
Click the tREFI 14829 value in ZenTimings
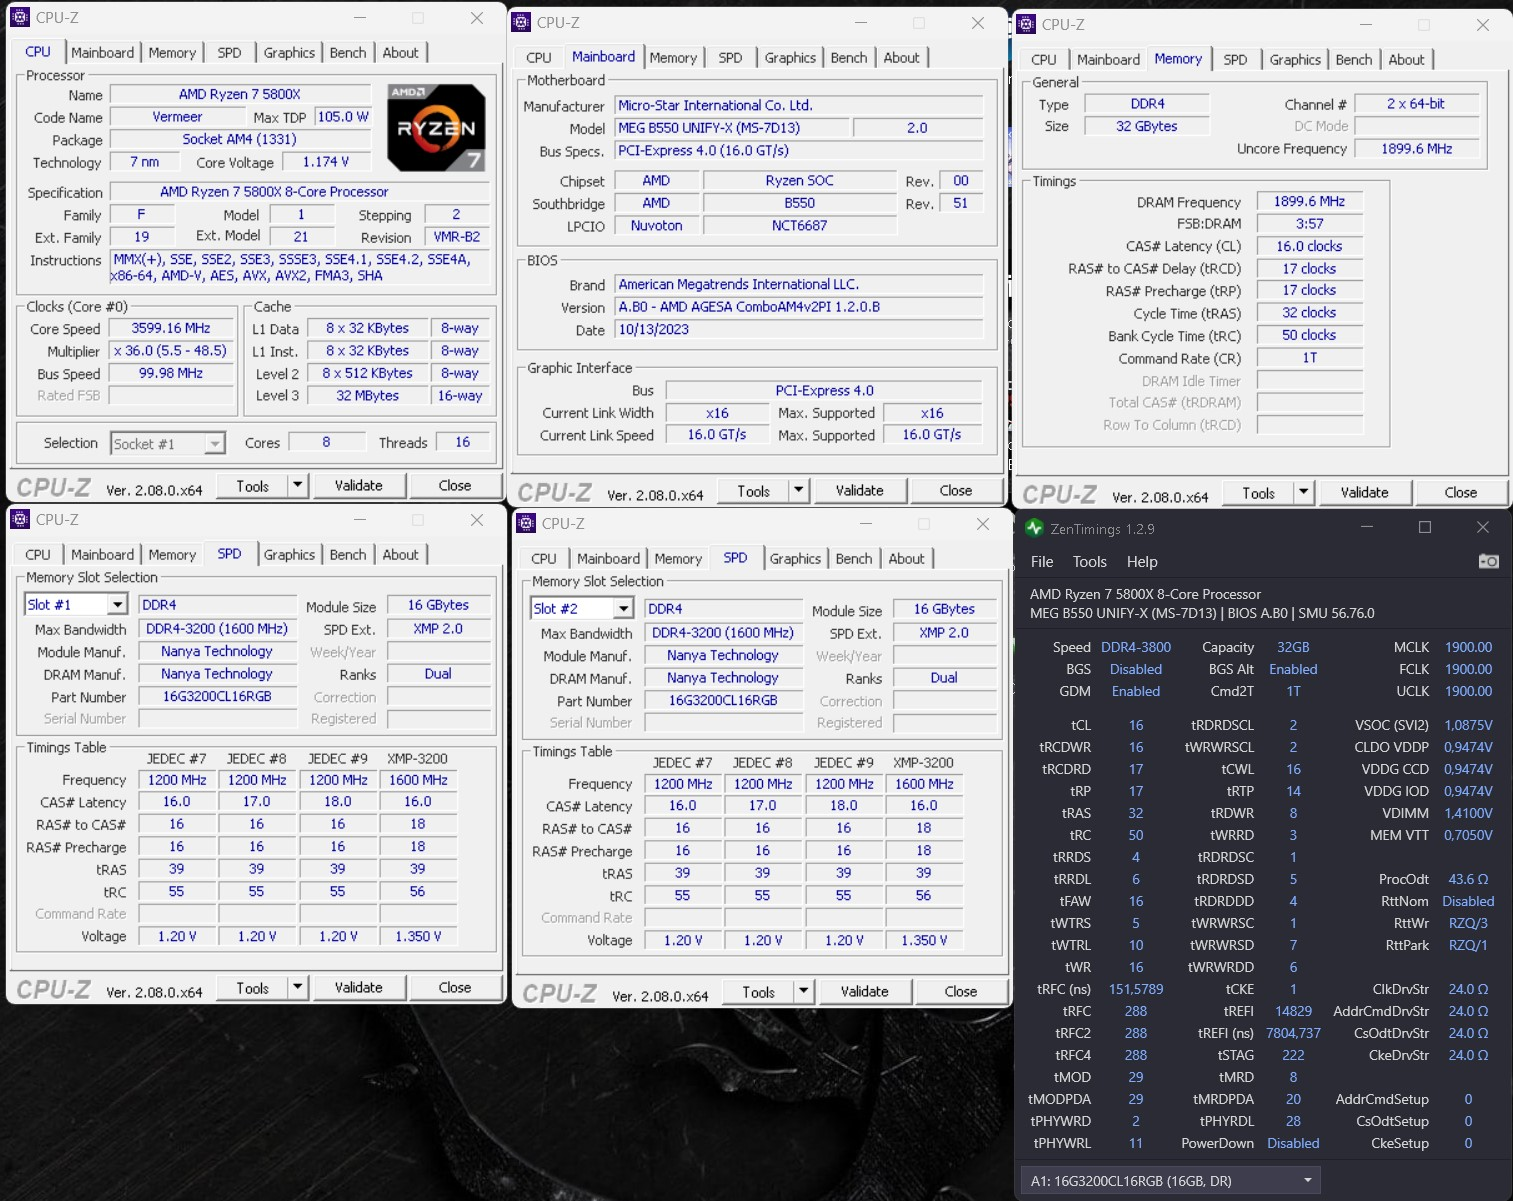tap(1293, 1011)
